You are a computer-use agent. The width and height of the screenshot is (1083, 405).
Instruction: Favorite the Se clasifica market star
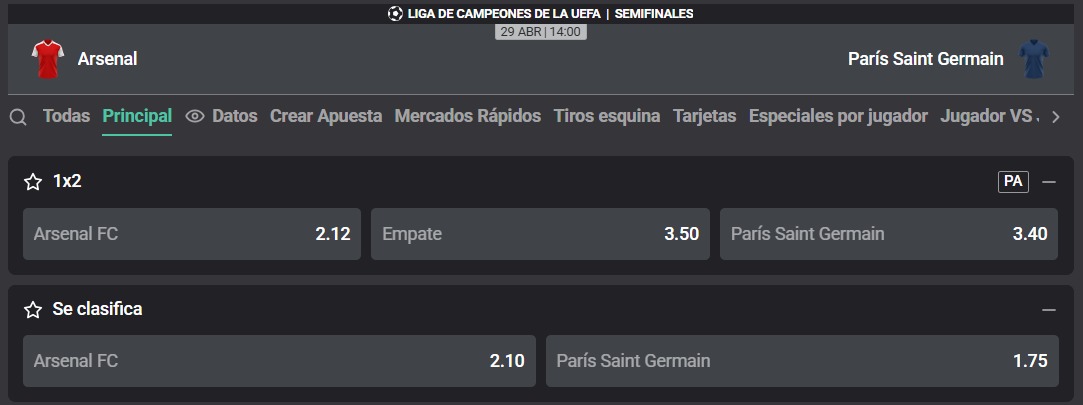tap(33, 309)
